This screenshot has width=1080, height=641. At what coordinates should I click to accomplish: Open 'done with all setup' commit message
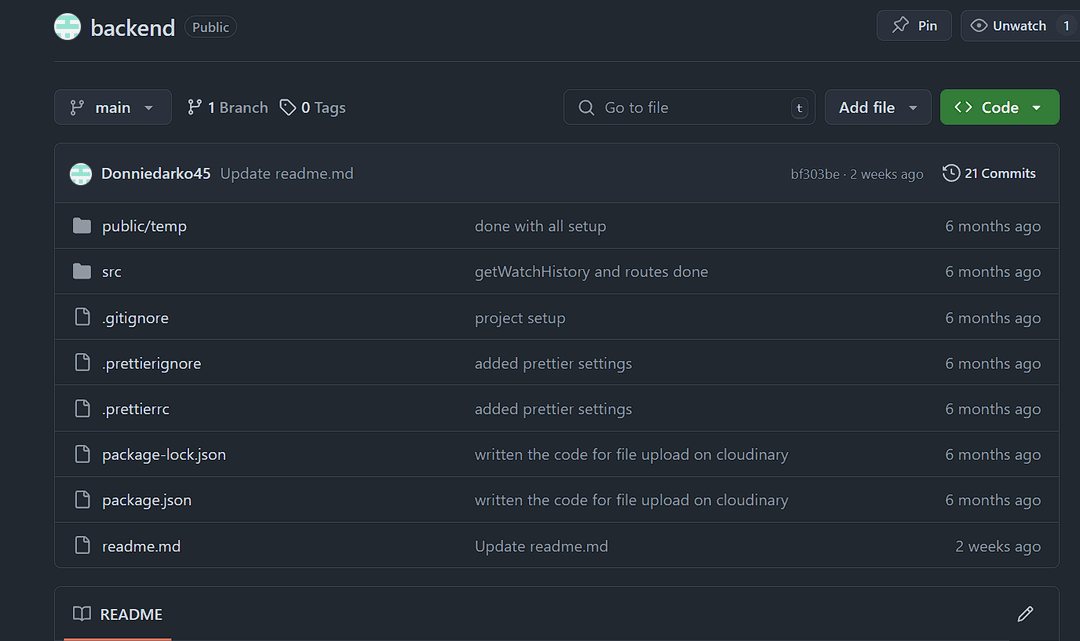click(x=540, y=226)
